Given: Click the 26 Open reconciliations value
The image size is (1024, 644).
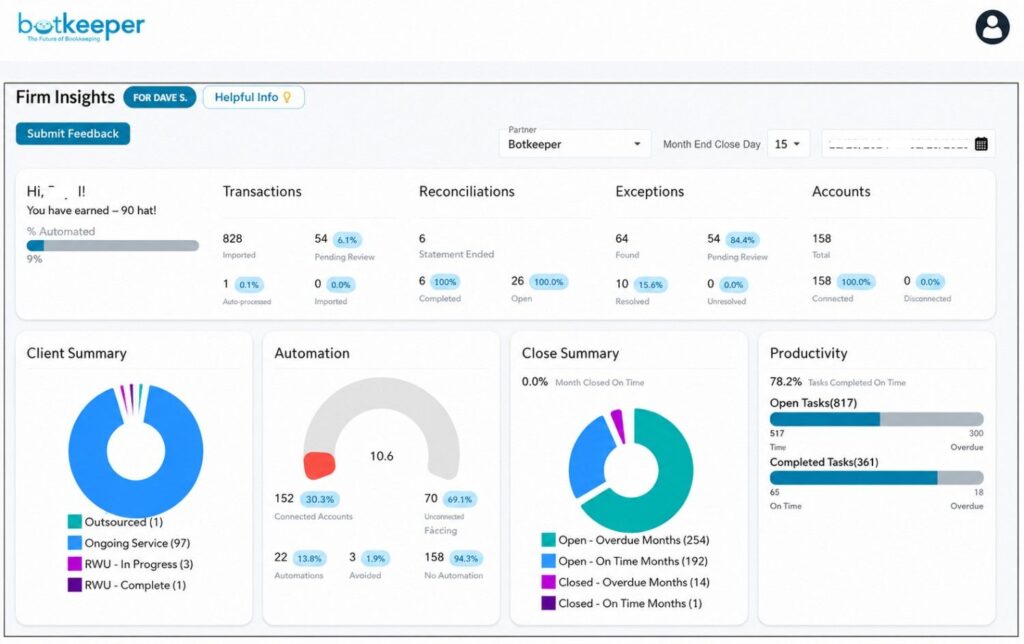Looking at the screenshot, I should point(517,281).
